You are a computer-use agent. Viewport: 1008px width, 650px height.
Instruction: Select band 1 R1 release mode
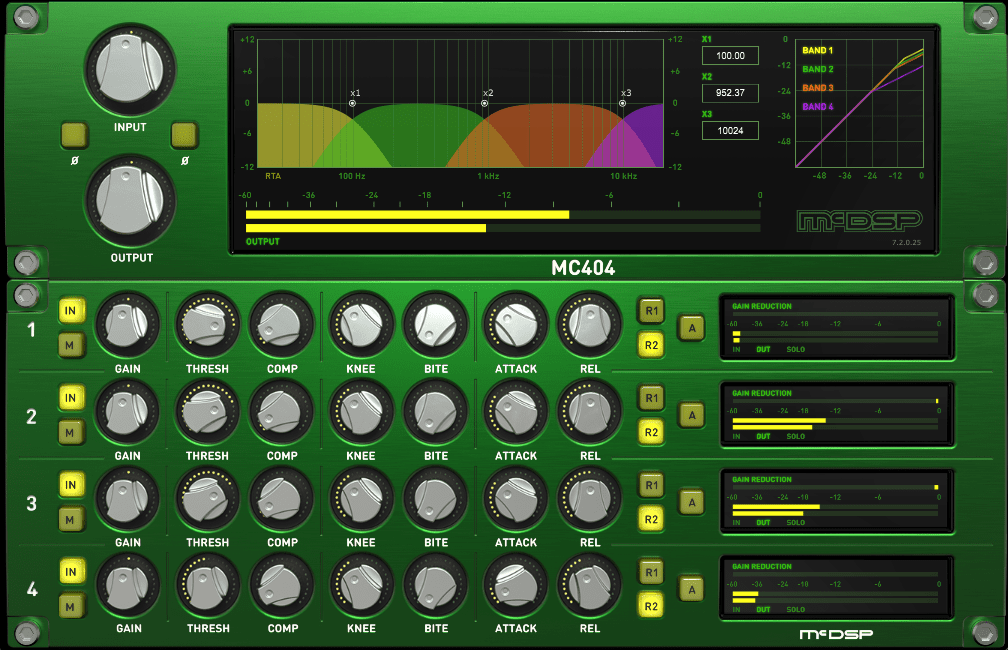click(x=651, y=311)
